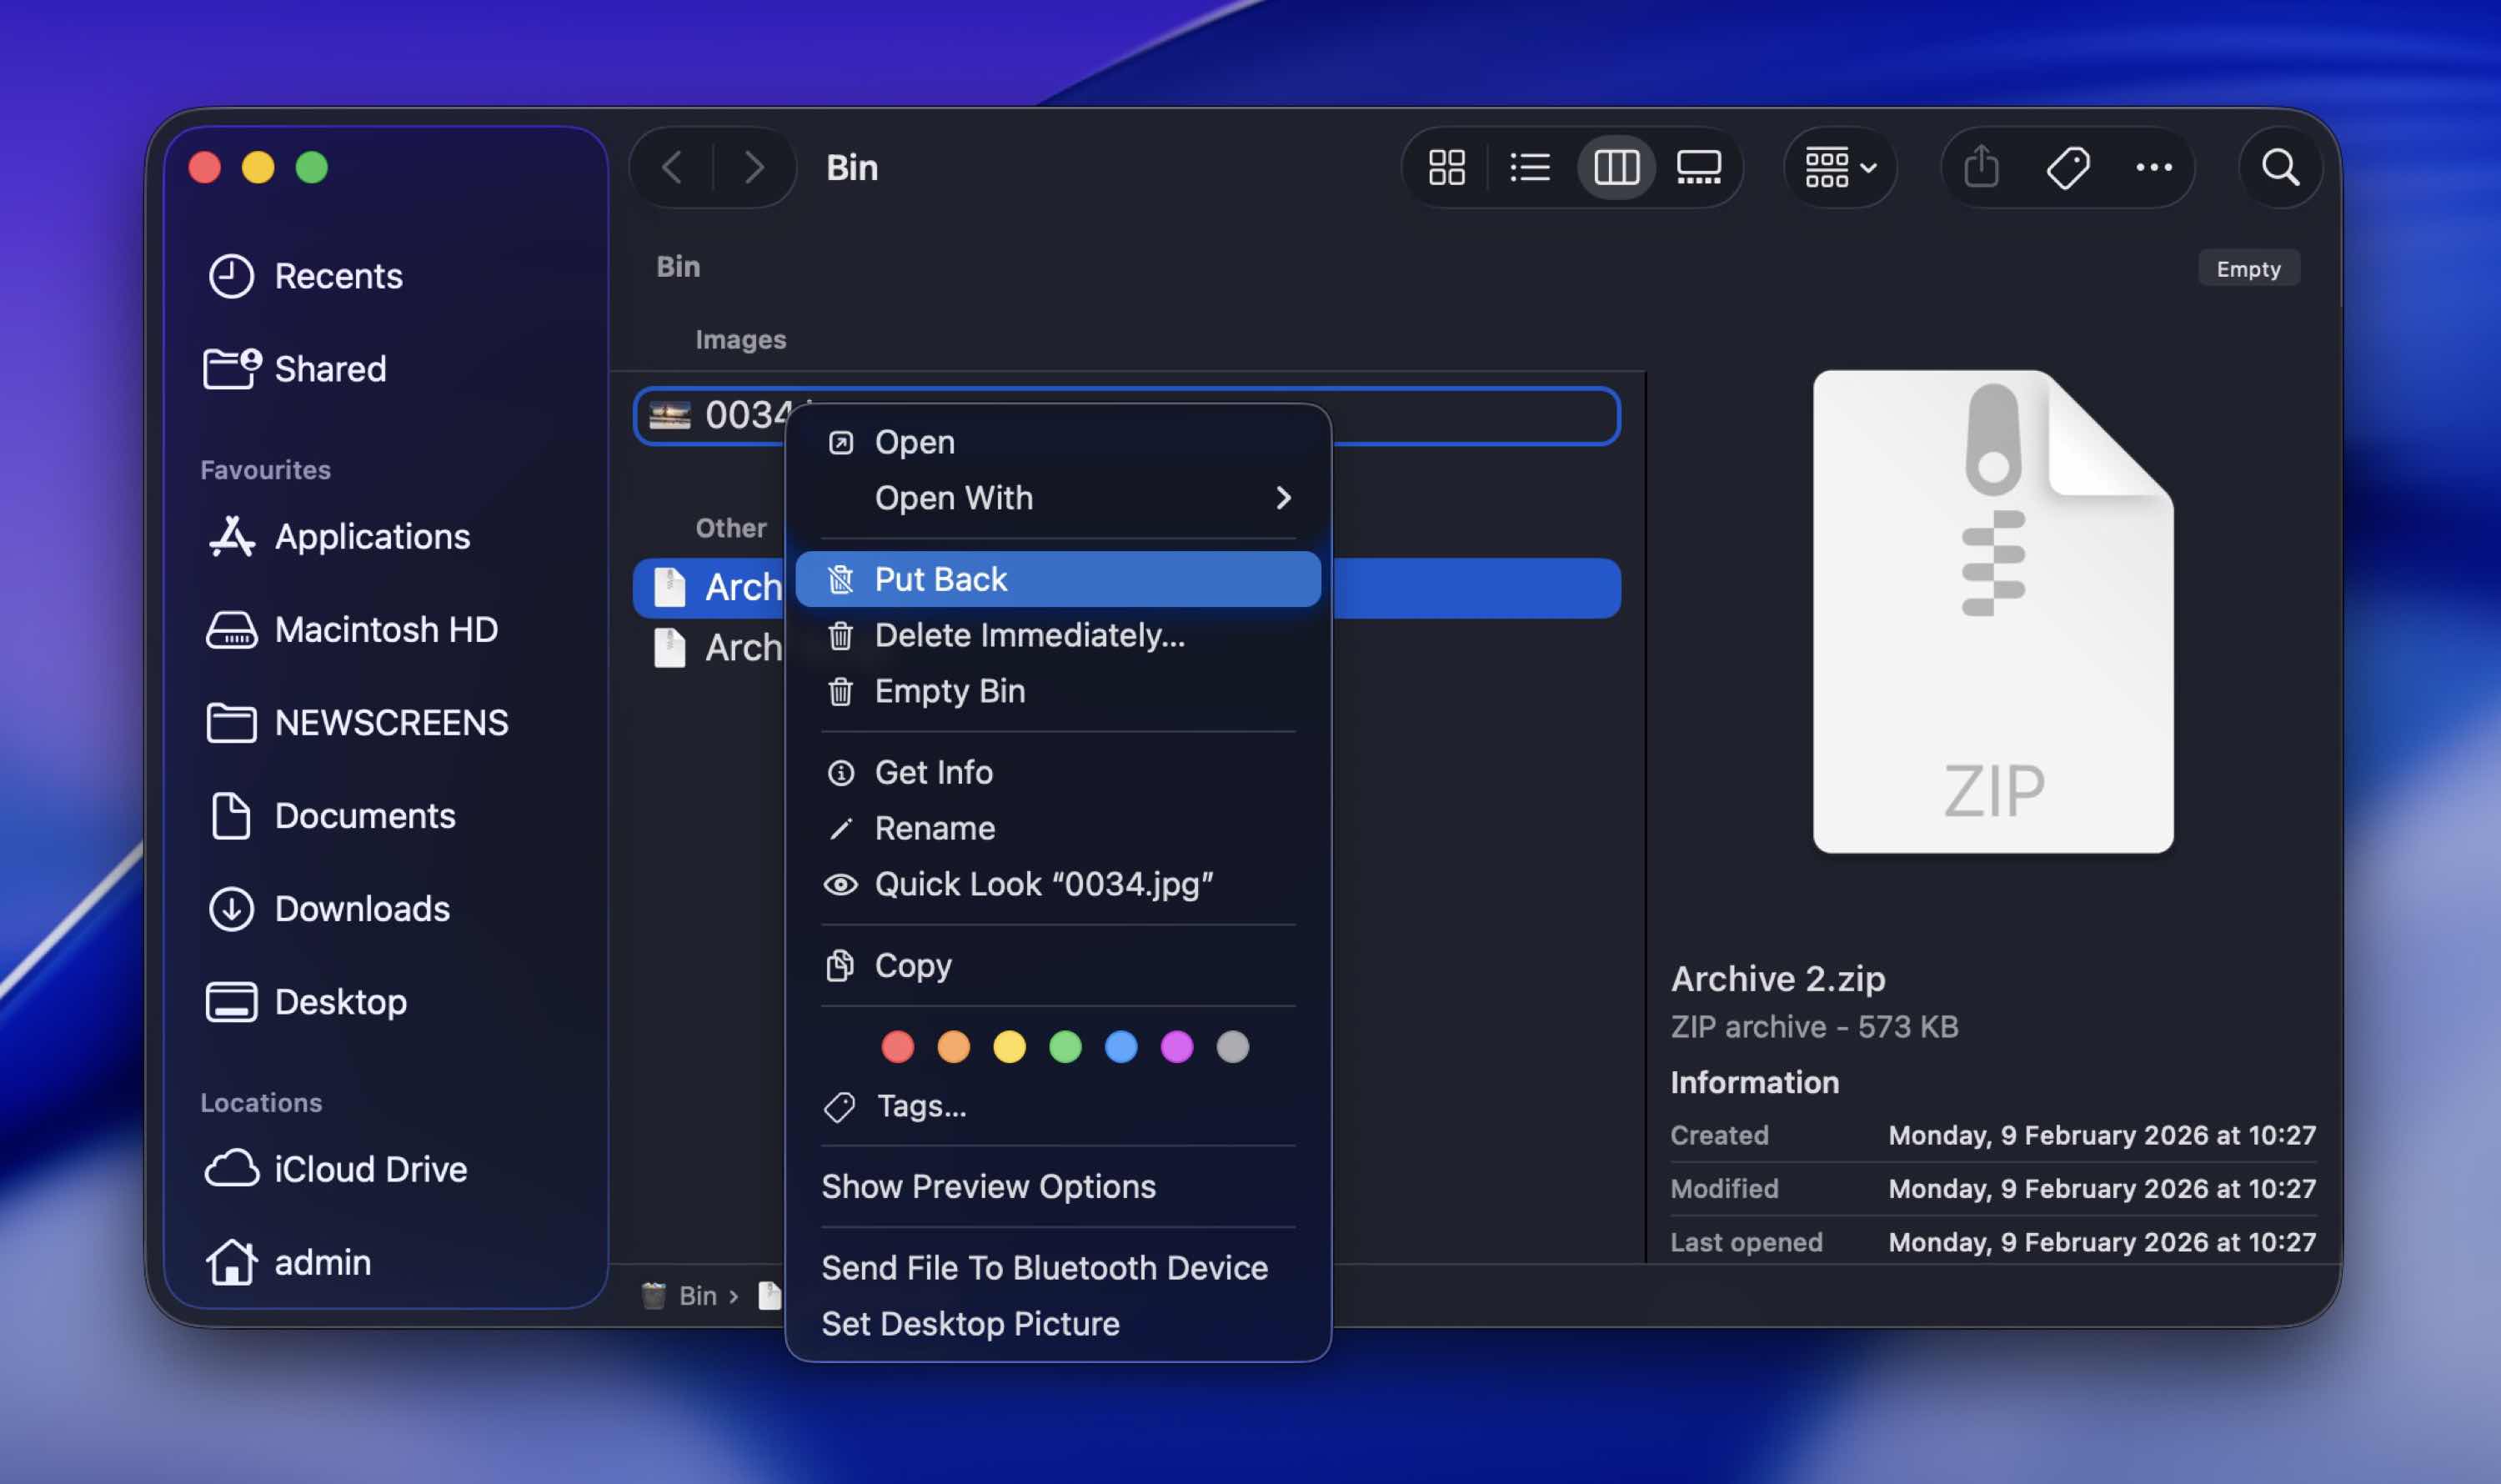This screenshot has width=2501, height=1484.
Task: Select column view toggle in toolbar
Action: point(1615,167)
